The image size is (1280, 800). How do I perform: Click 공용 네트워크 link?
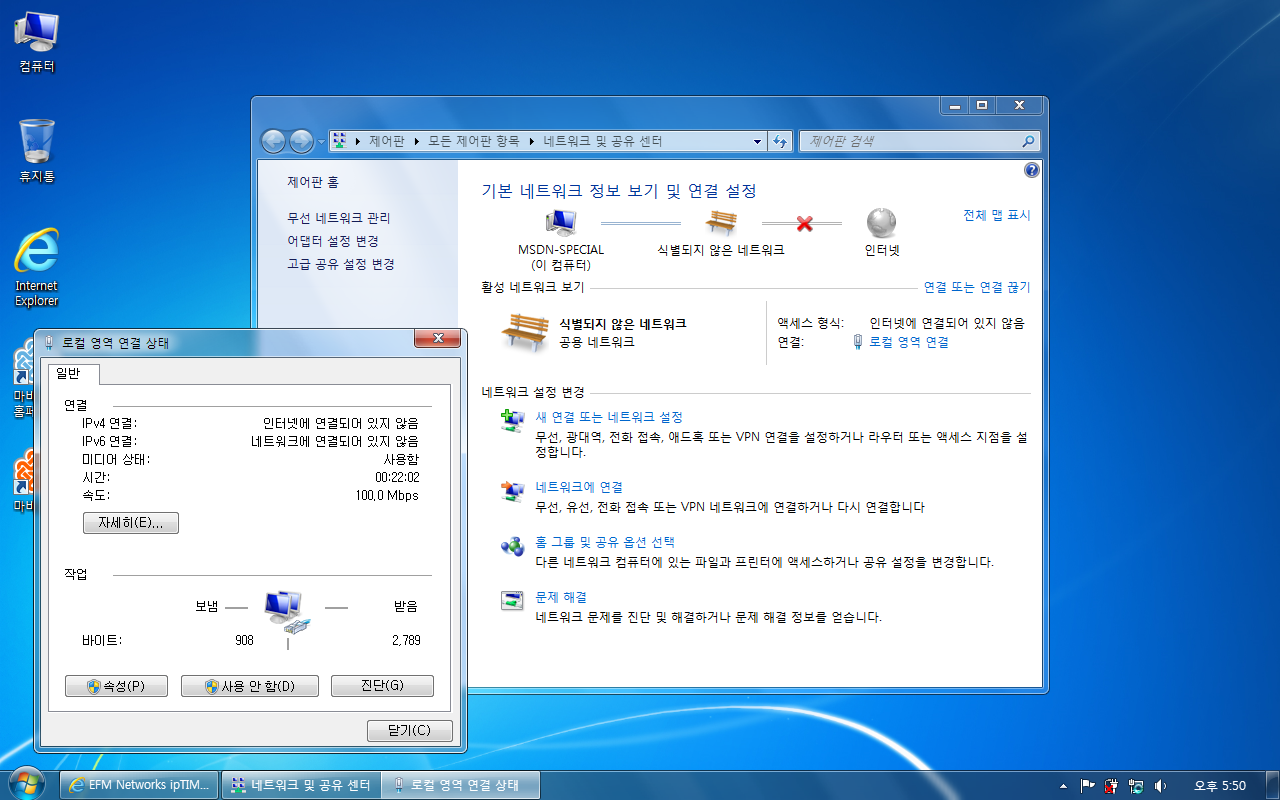pyautogui.click(x=597, y=342)
